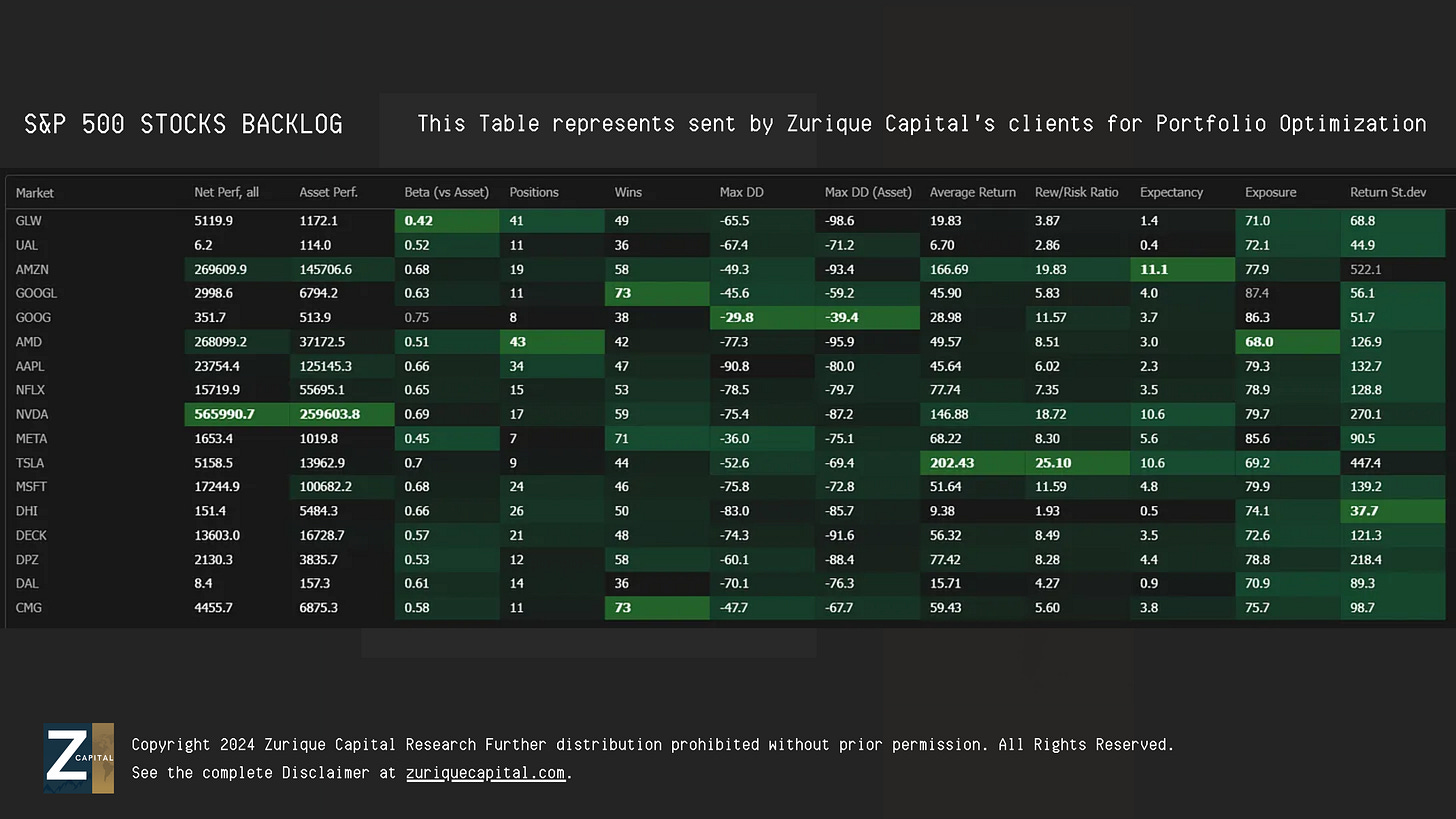
Task: Click DECK net performance 13603.0
Action: [218, 535]
